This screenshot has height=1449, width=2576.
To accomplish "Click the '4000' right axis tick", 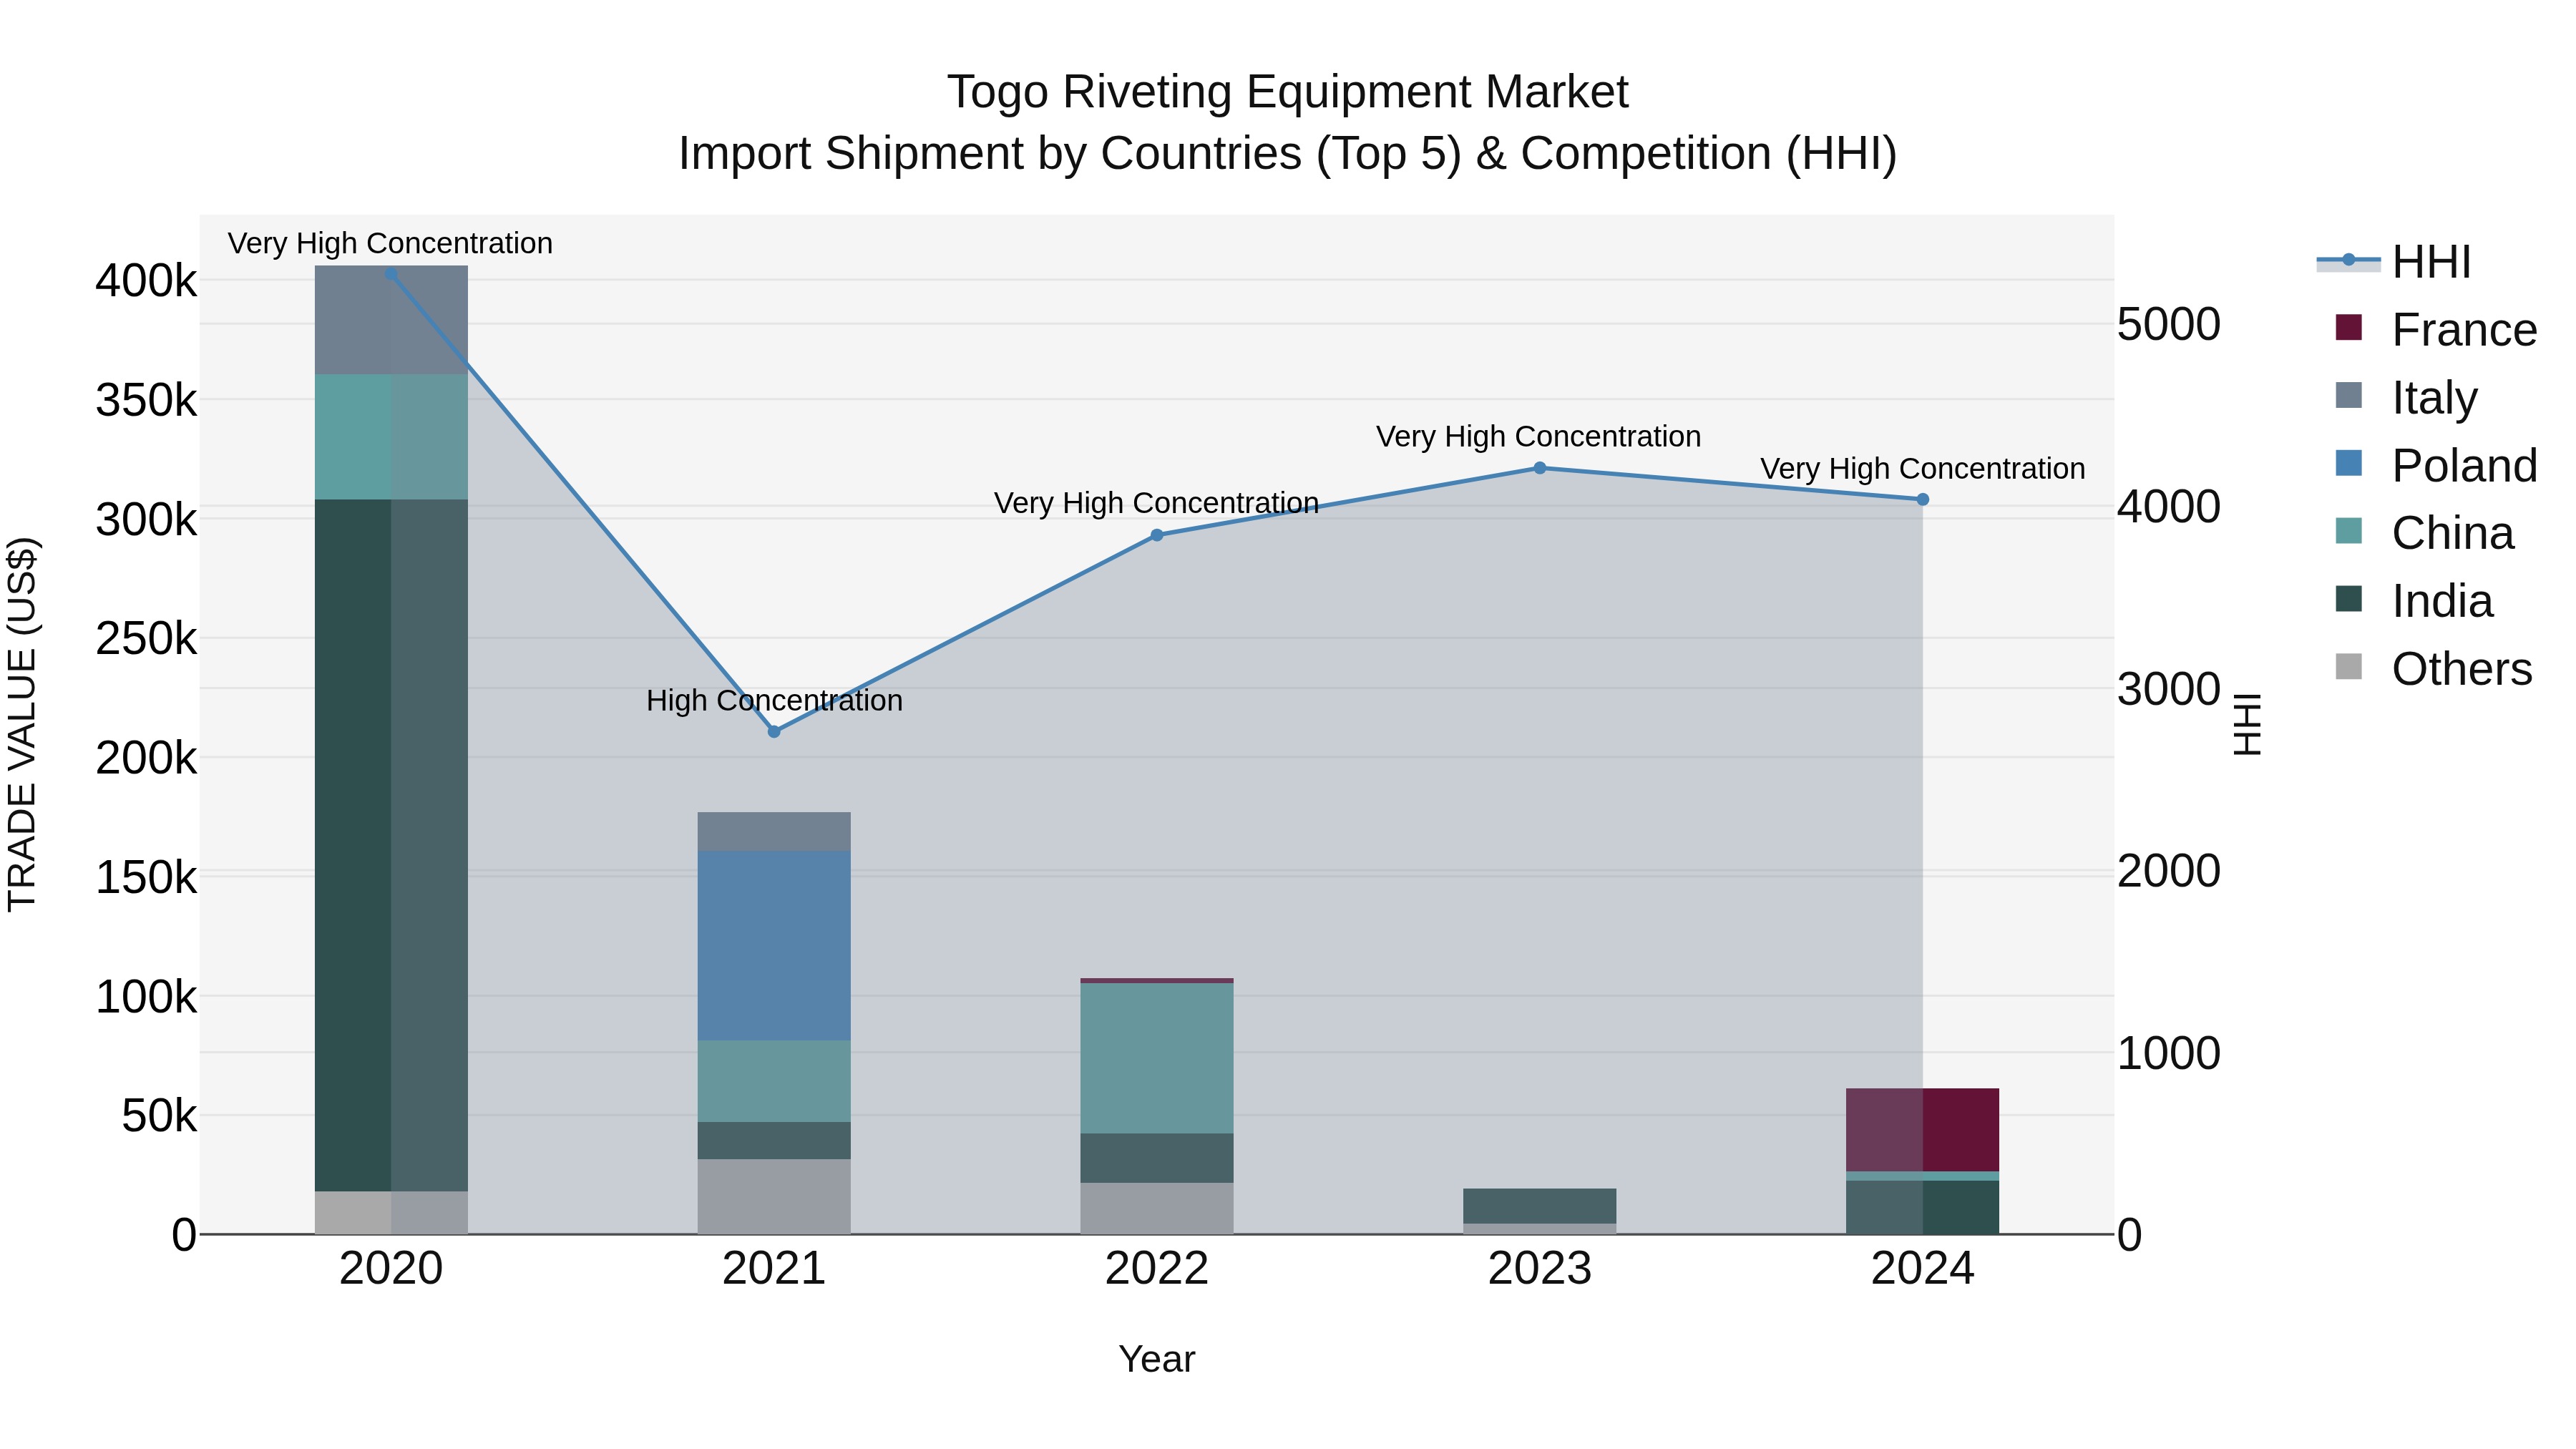I will coord(2169,506).
